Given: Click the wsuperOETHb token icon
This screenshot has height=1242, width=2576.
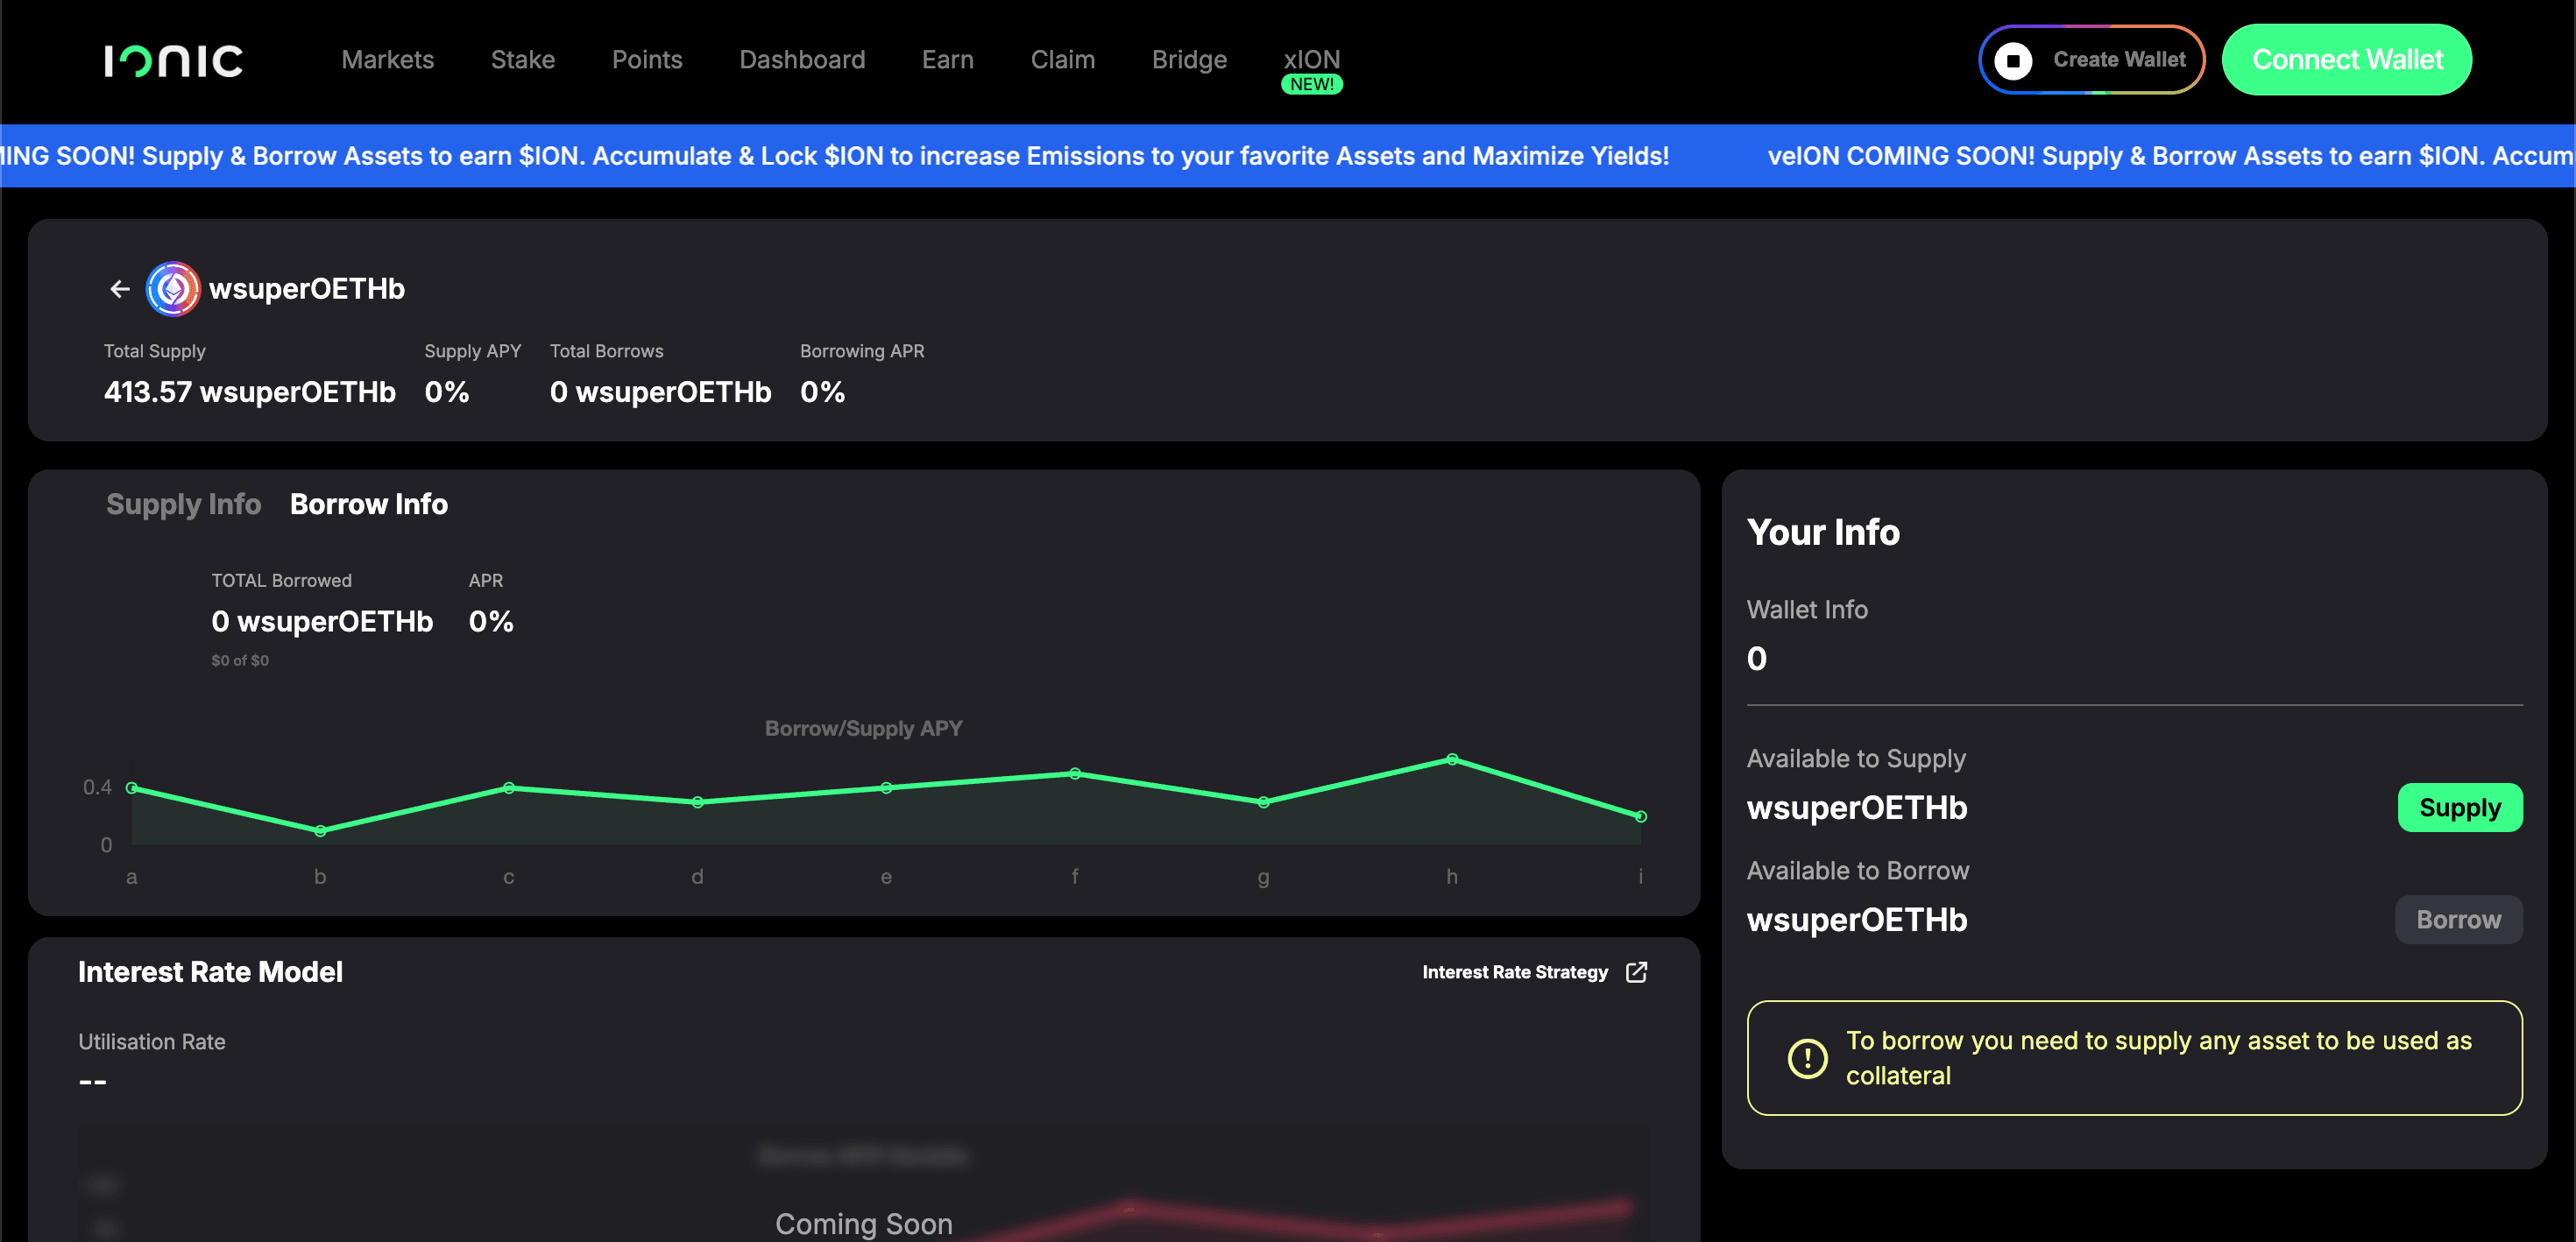Looking at the screenshot, I should 173,289.
